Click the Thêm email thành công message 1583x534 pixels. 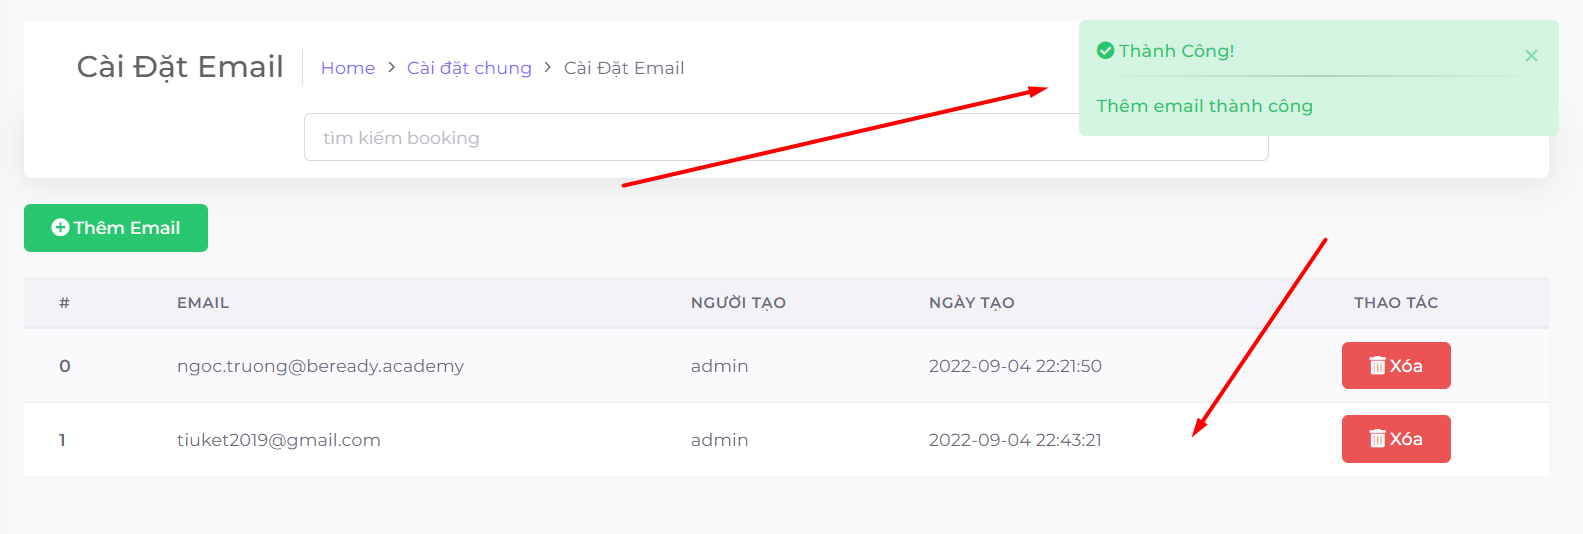tap(1204, 106)
